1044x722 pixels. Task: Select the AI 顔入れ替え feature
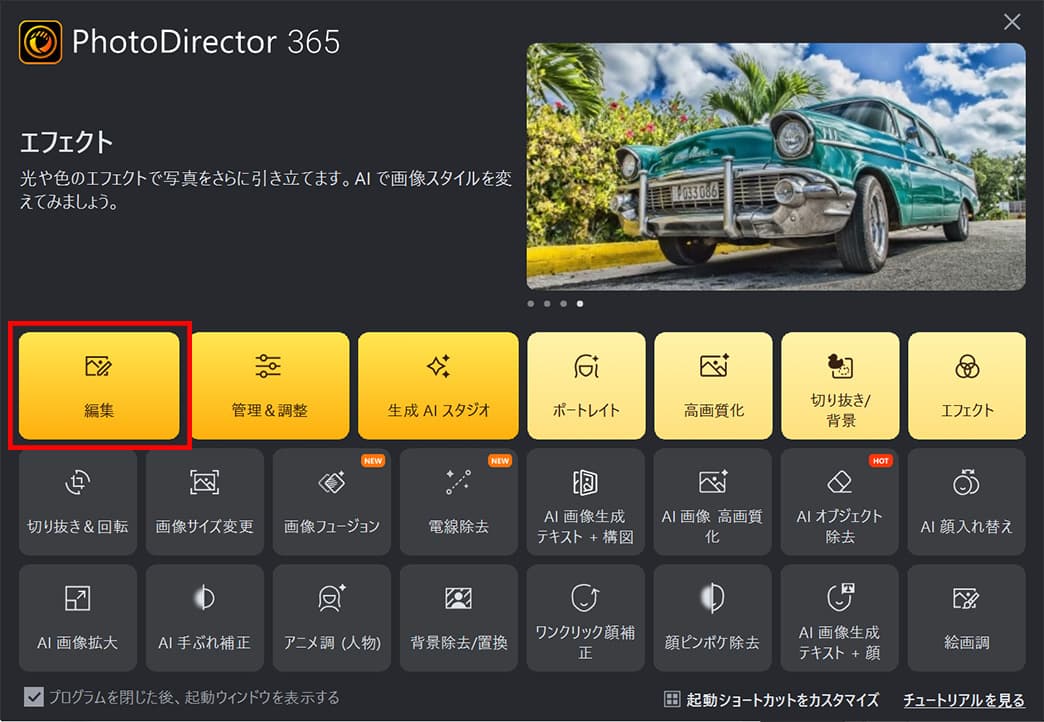tap(967, 501)
